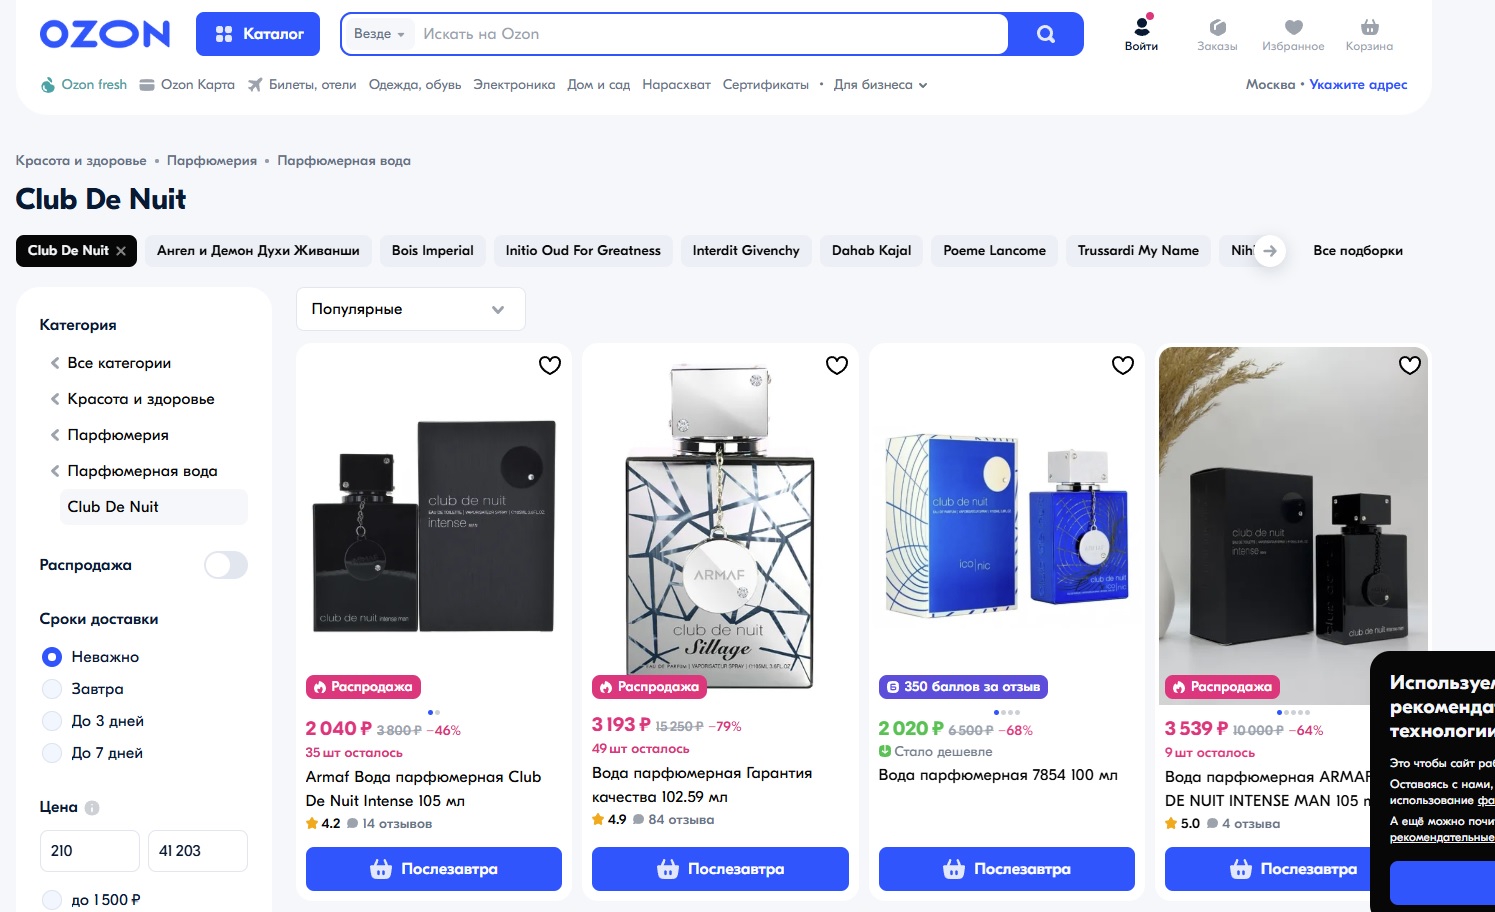Select the Завтра delivery option
Image resolution: width=1495 pixels, height=912 pixels.
52,689
